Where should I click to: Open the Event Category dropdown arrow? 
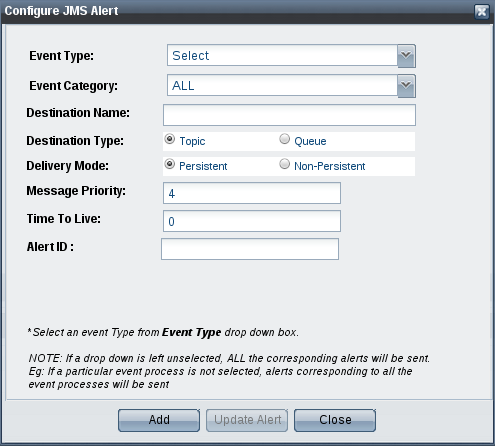406,86
